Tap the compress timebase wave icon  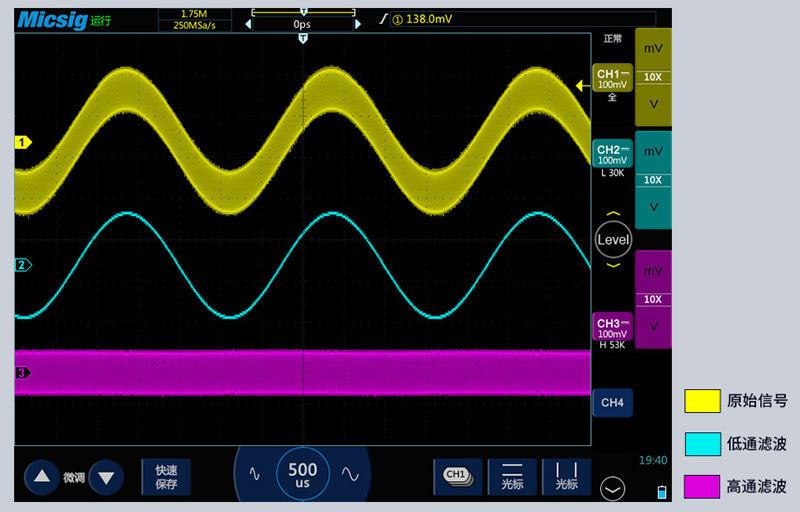(254, 474)
